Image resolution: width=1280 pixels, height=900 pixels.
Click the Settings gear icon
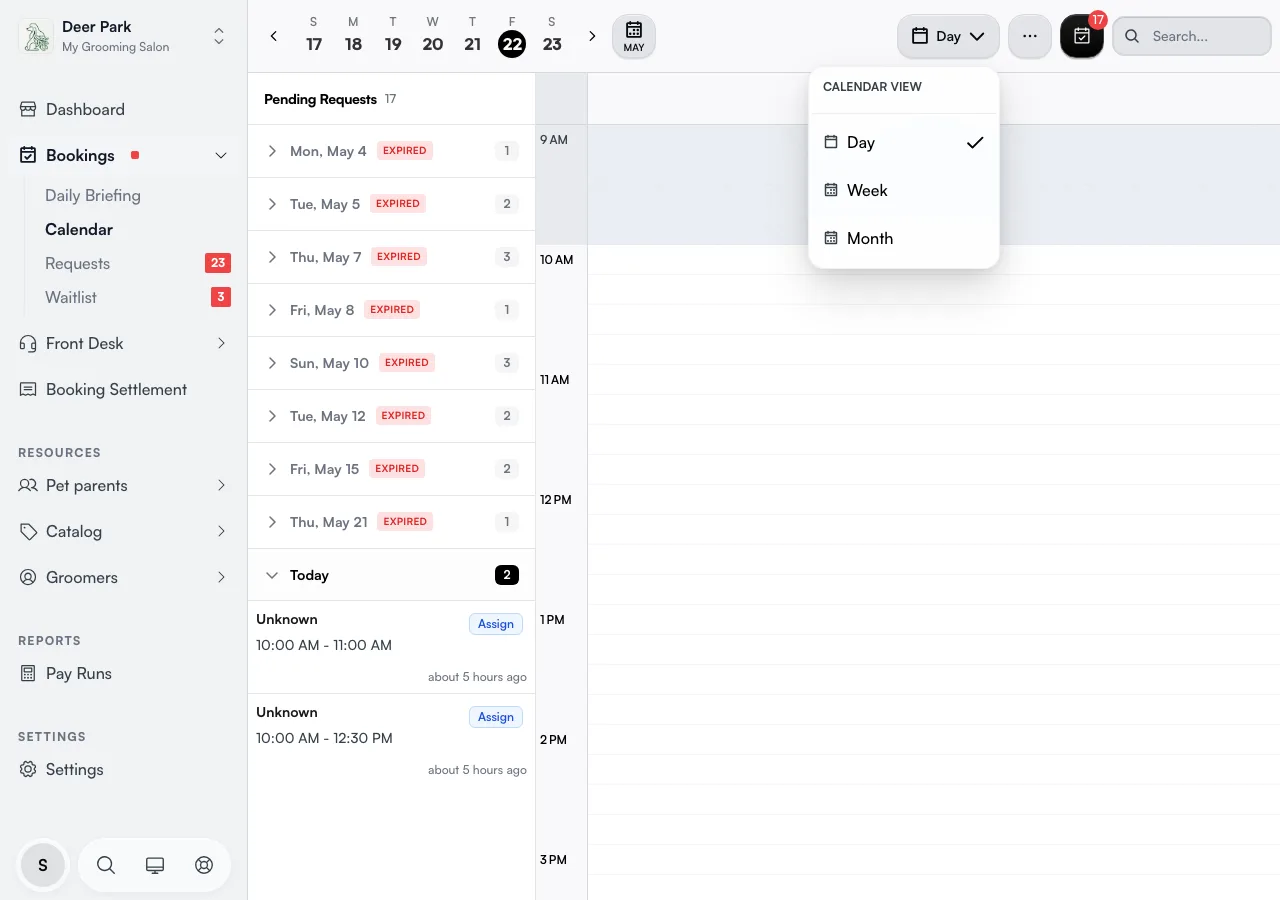[x=28, y=769]
